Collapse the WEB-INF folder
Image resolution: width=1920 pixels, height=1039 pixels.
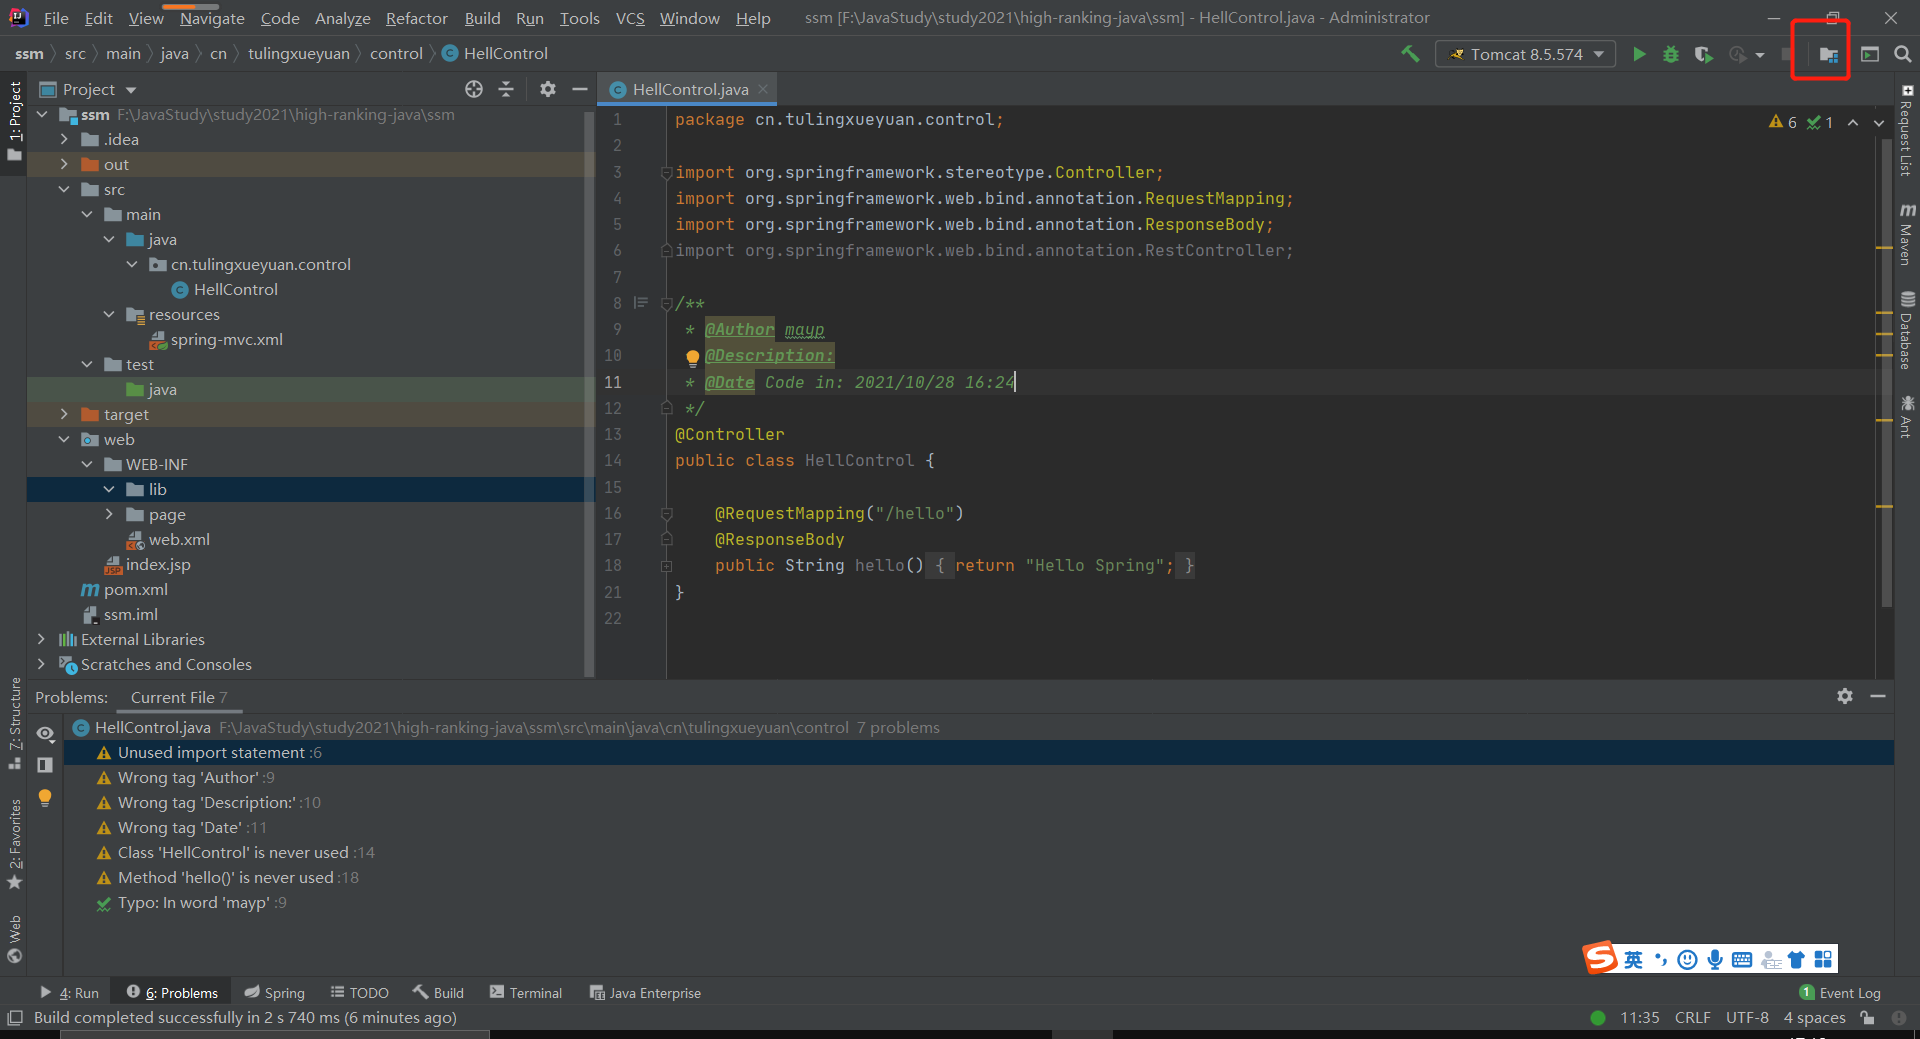(87, 464)
